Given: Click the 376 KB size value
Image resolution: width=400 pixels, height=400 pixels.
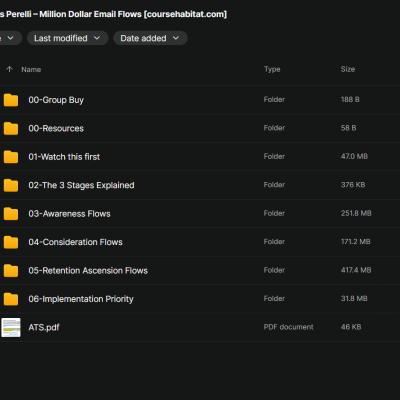Looking at the screenshot, I should point(353,185).
